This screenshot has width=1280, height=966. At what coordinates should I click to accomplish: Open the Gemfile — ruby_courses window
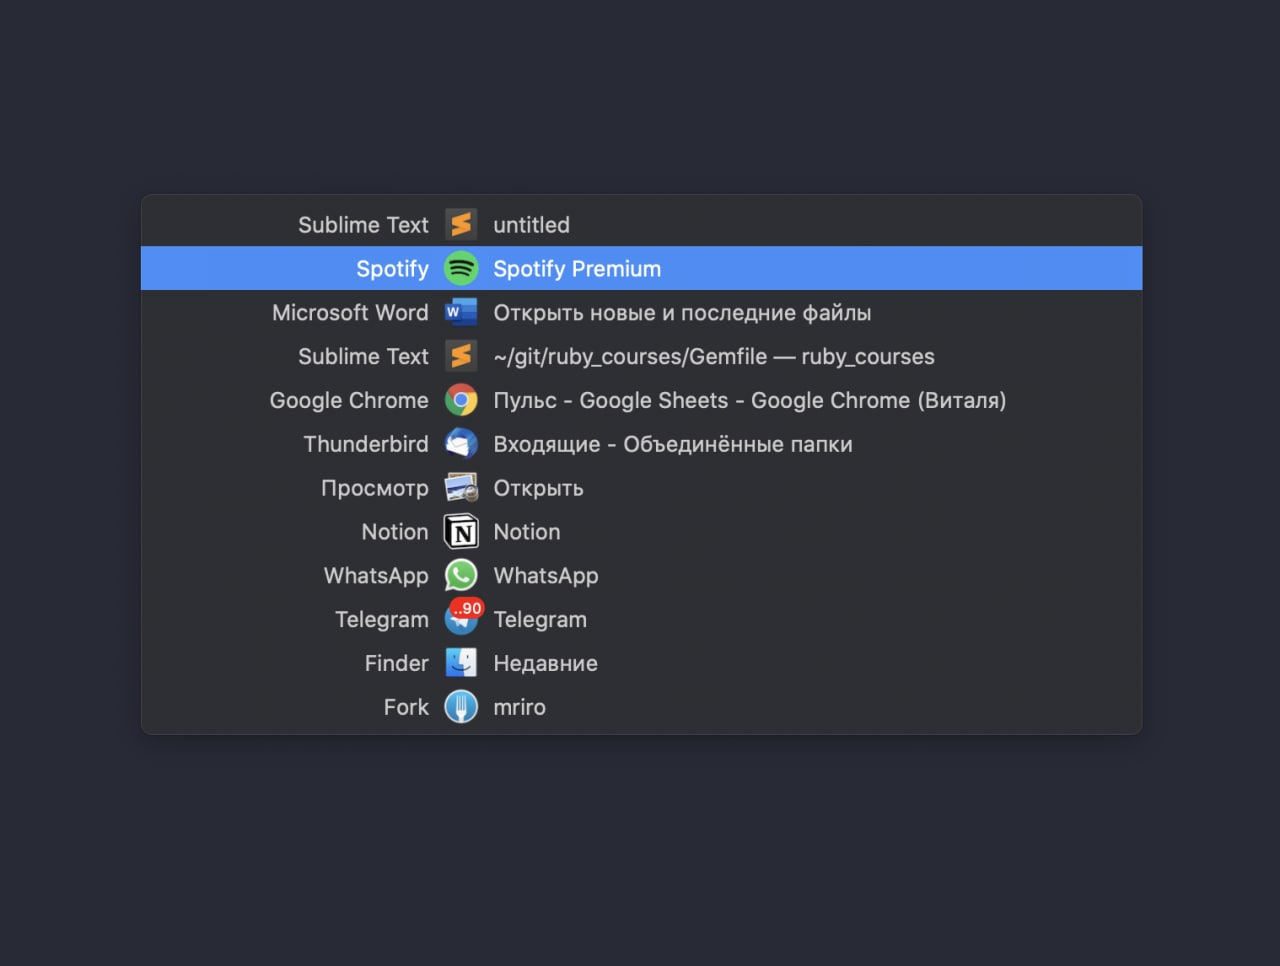713,357
